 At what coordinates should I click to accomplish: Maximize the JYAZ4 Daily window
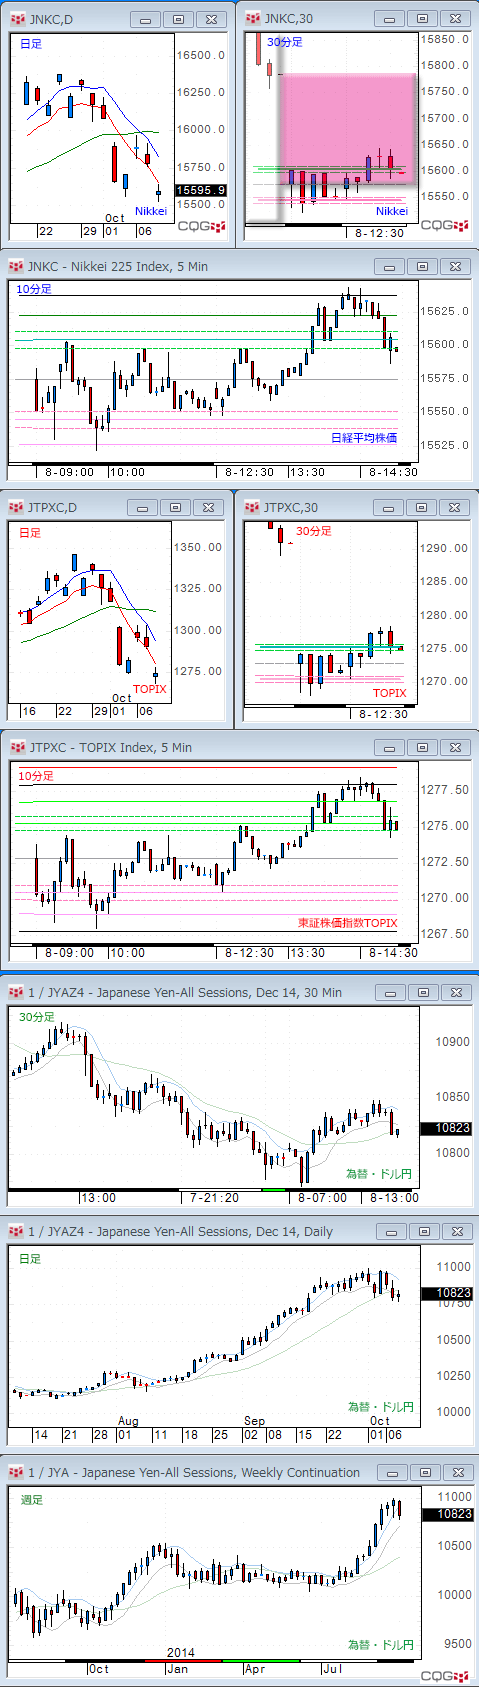tap(424, 1231)
